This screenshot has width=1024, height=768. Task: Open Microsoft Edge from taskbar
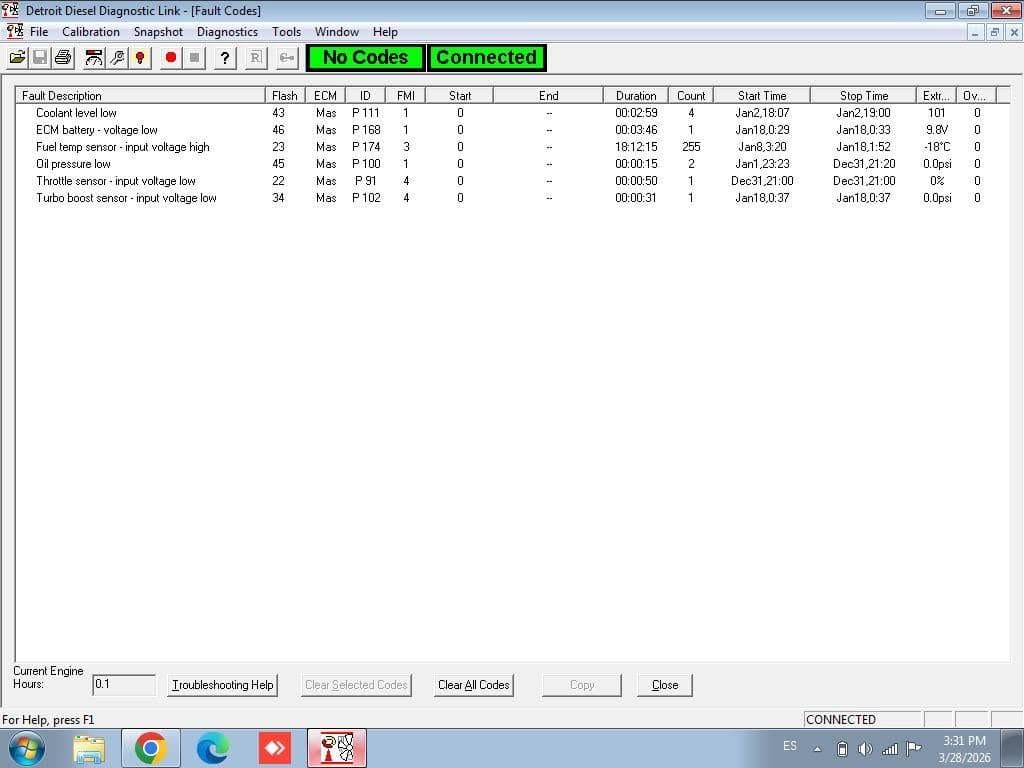[x=213, y=748]
